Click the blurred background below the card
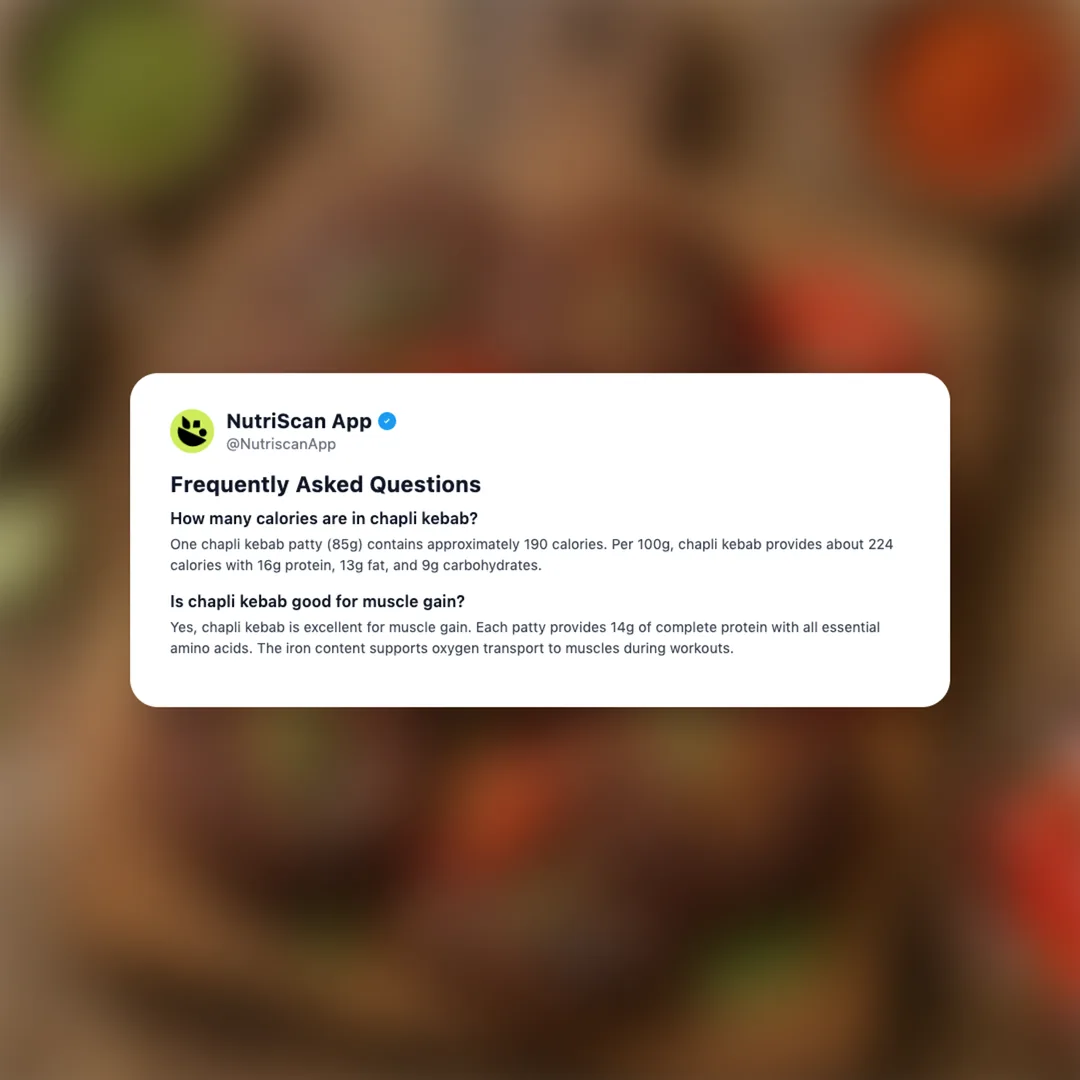 540,893
